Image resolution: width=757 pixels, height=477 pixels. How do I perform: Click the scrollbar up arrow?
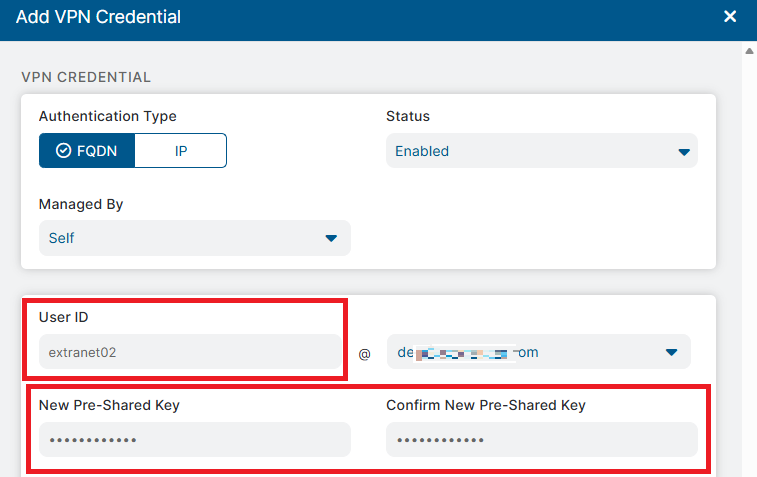749,51
